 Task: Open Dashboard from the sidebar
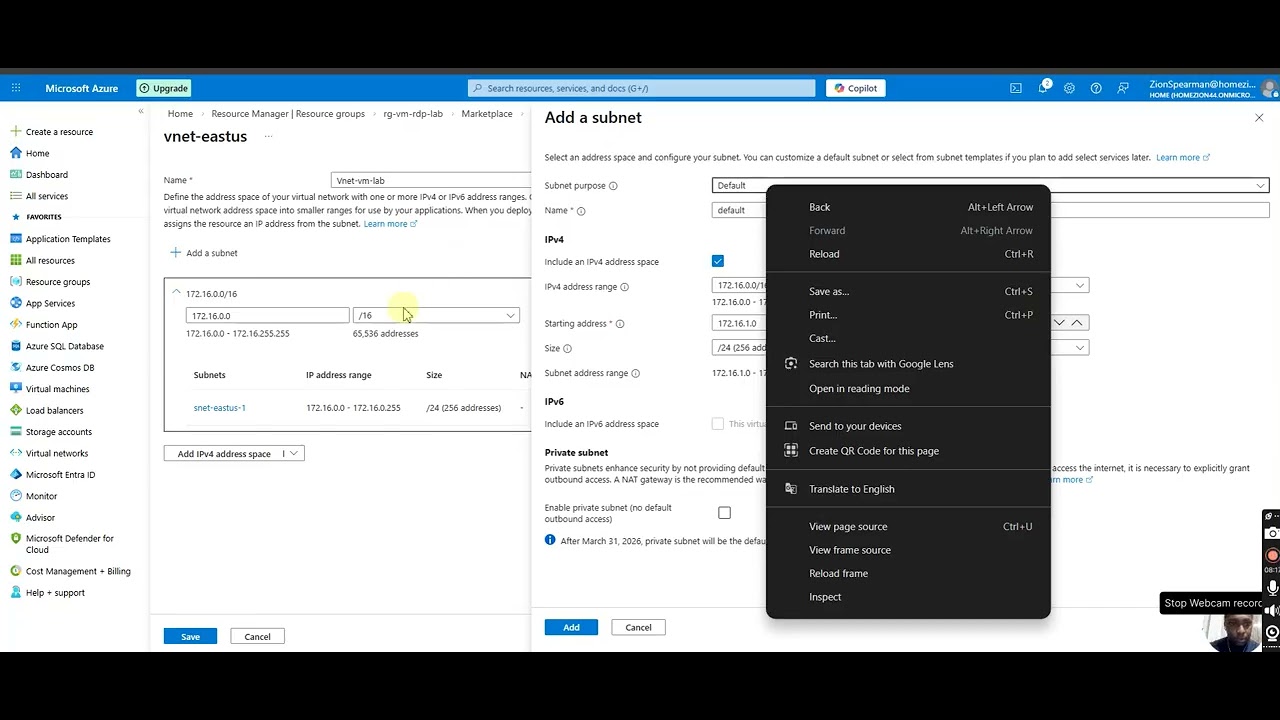pyautogui.click(x=46, y=174)
